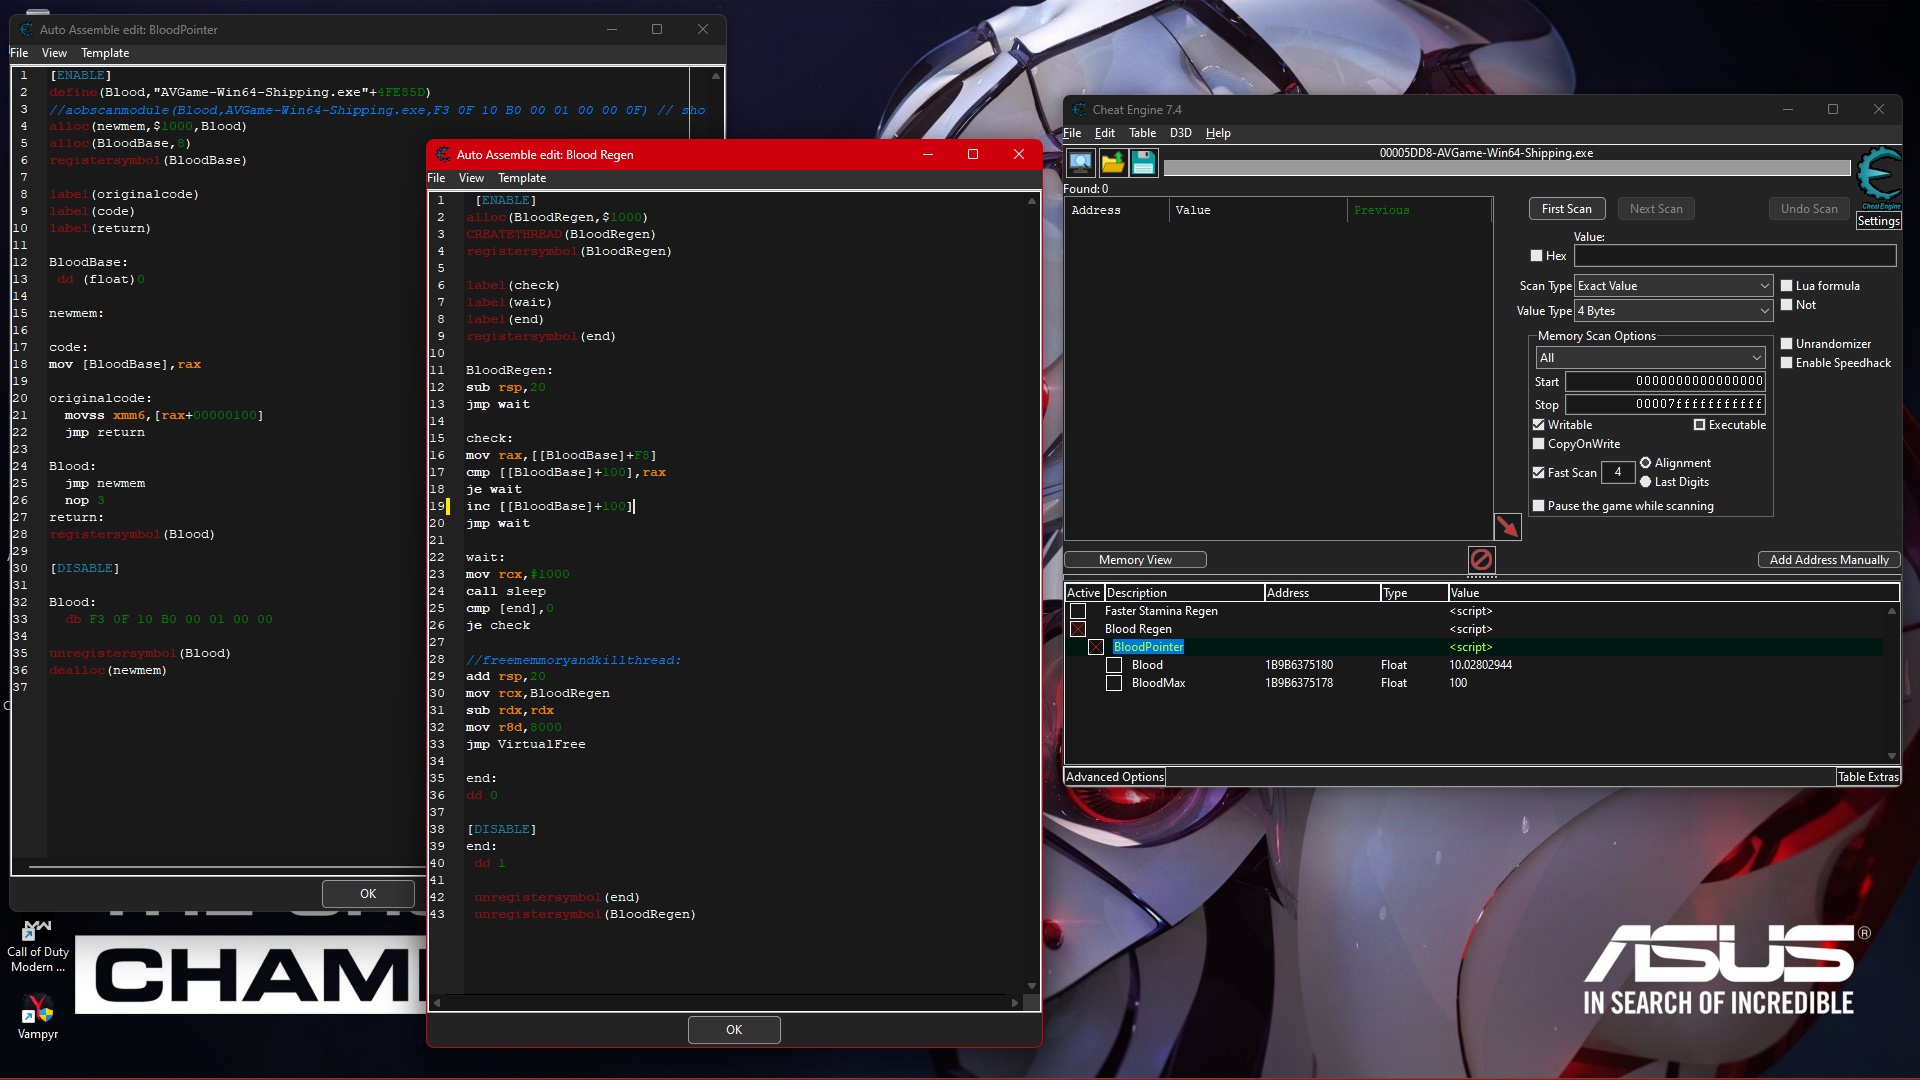The width and height of the screenshot is (1920, 1080).
Task: Open the Template menu in Blood Regen editor
Action: 521,178
